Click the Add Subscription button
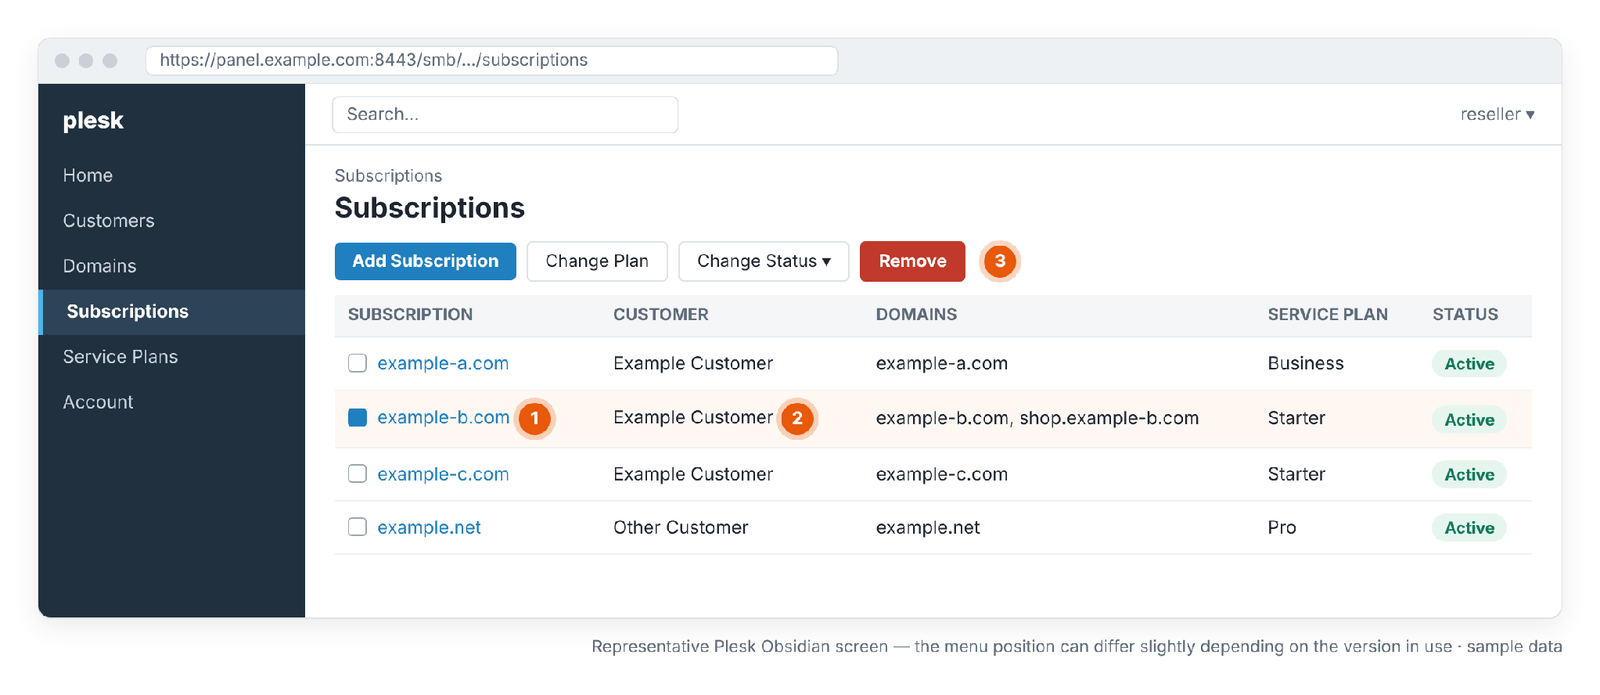The width and height of the screenshot is (1600, 695). point(425,261)
